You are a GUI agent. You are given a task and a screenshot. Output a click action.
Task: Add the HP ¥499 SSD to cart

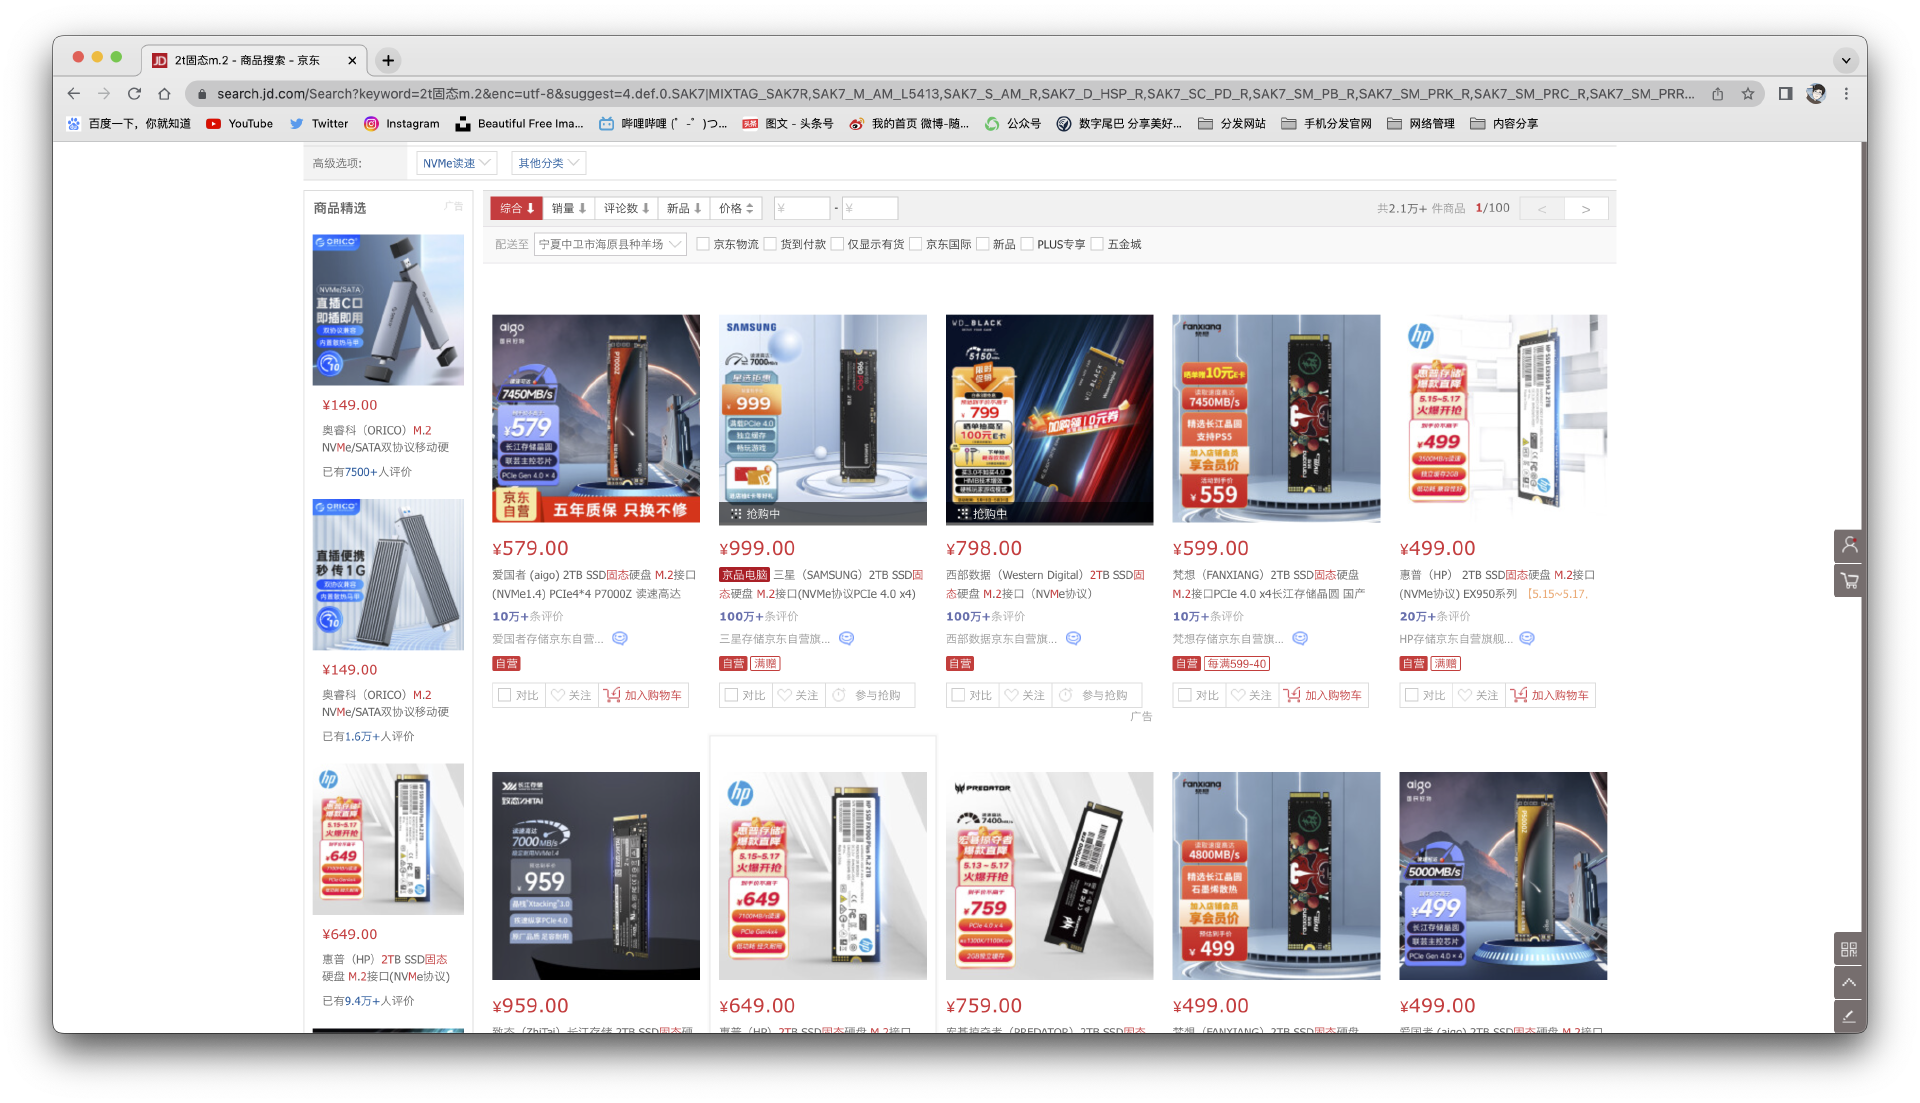[x=1551, y=696]
